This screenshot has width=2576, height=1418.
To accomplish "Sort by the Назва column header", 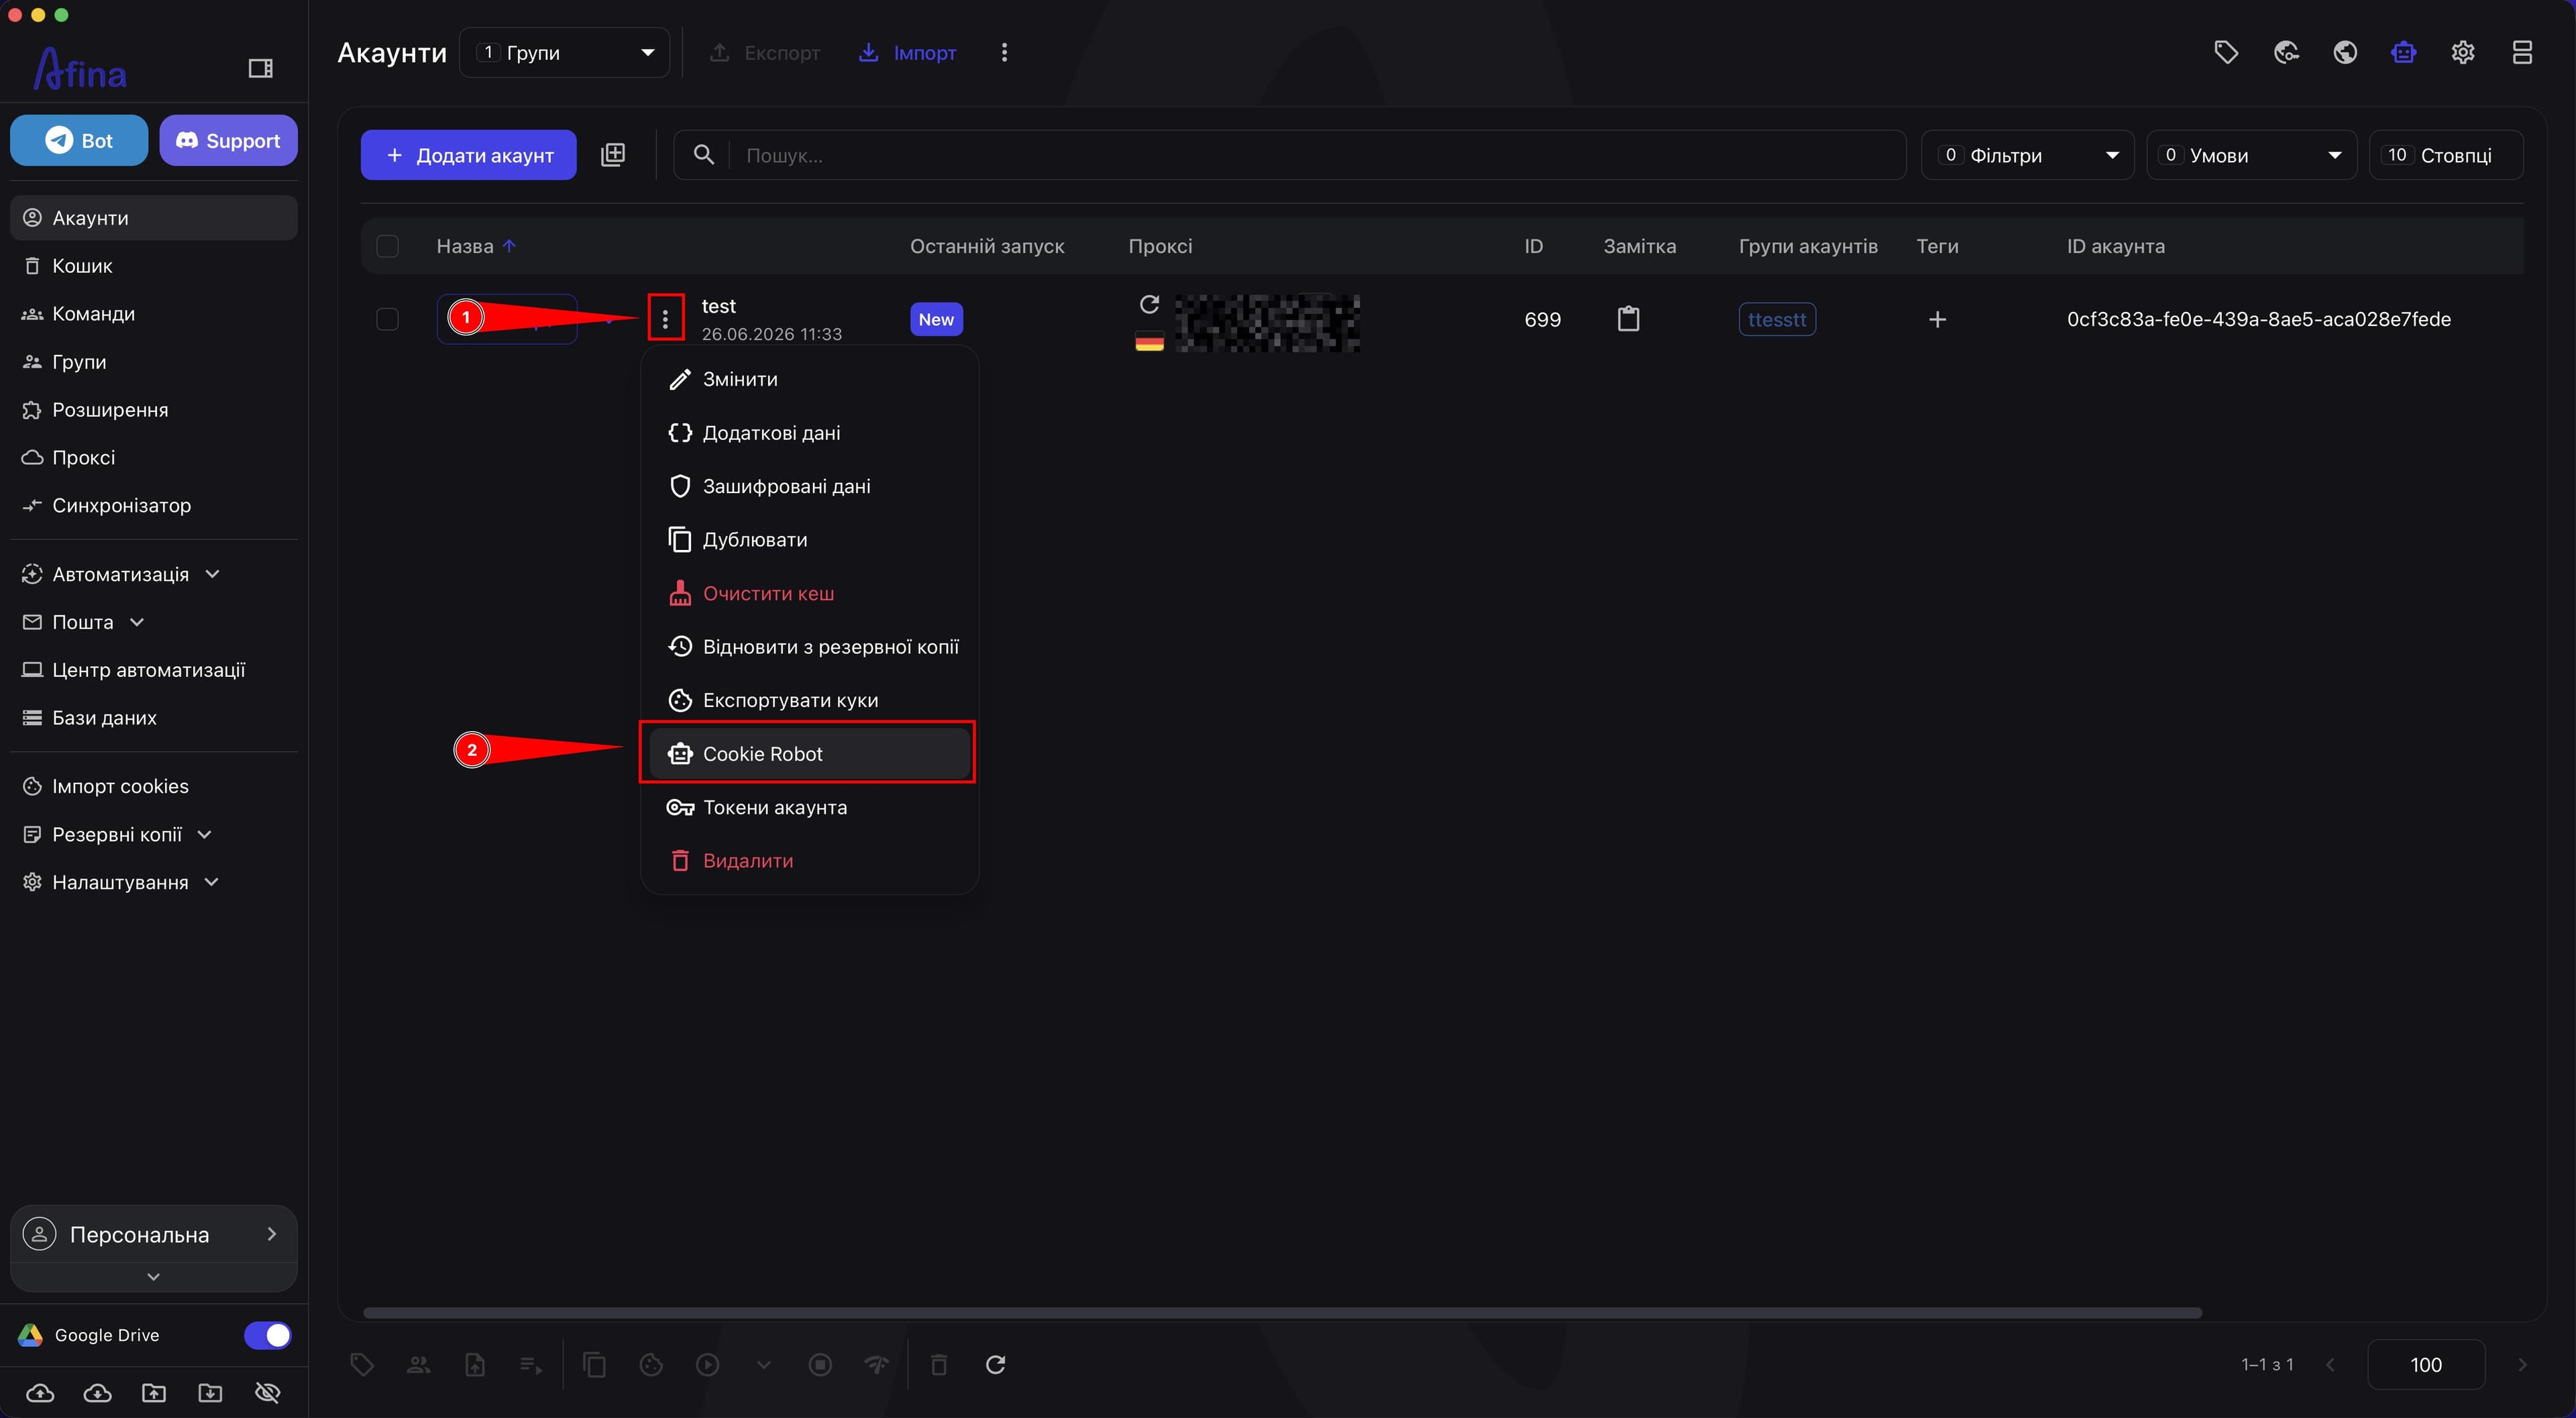I will point(465,246).
